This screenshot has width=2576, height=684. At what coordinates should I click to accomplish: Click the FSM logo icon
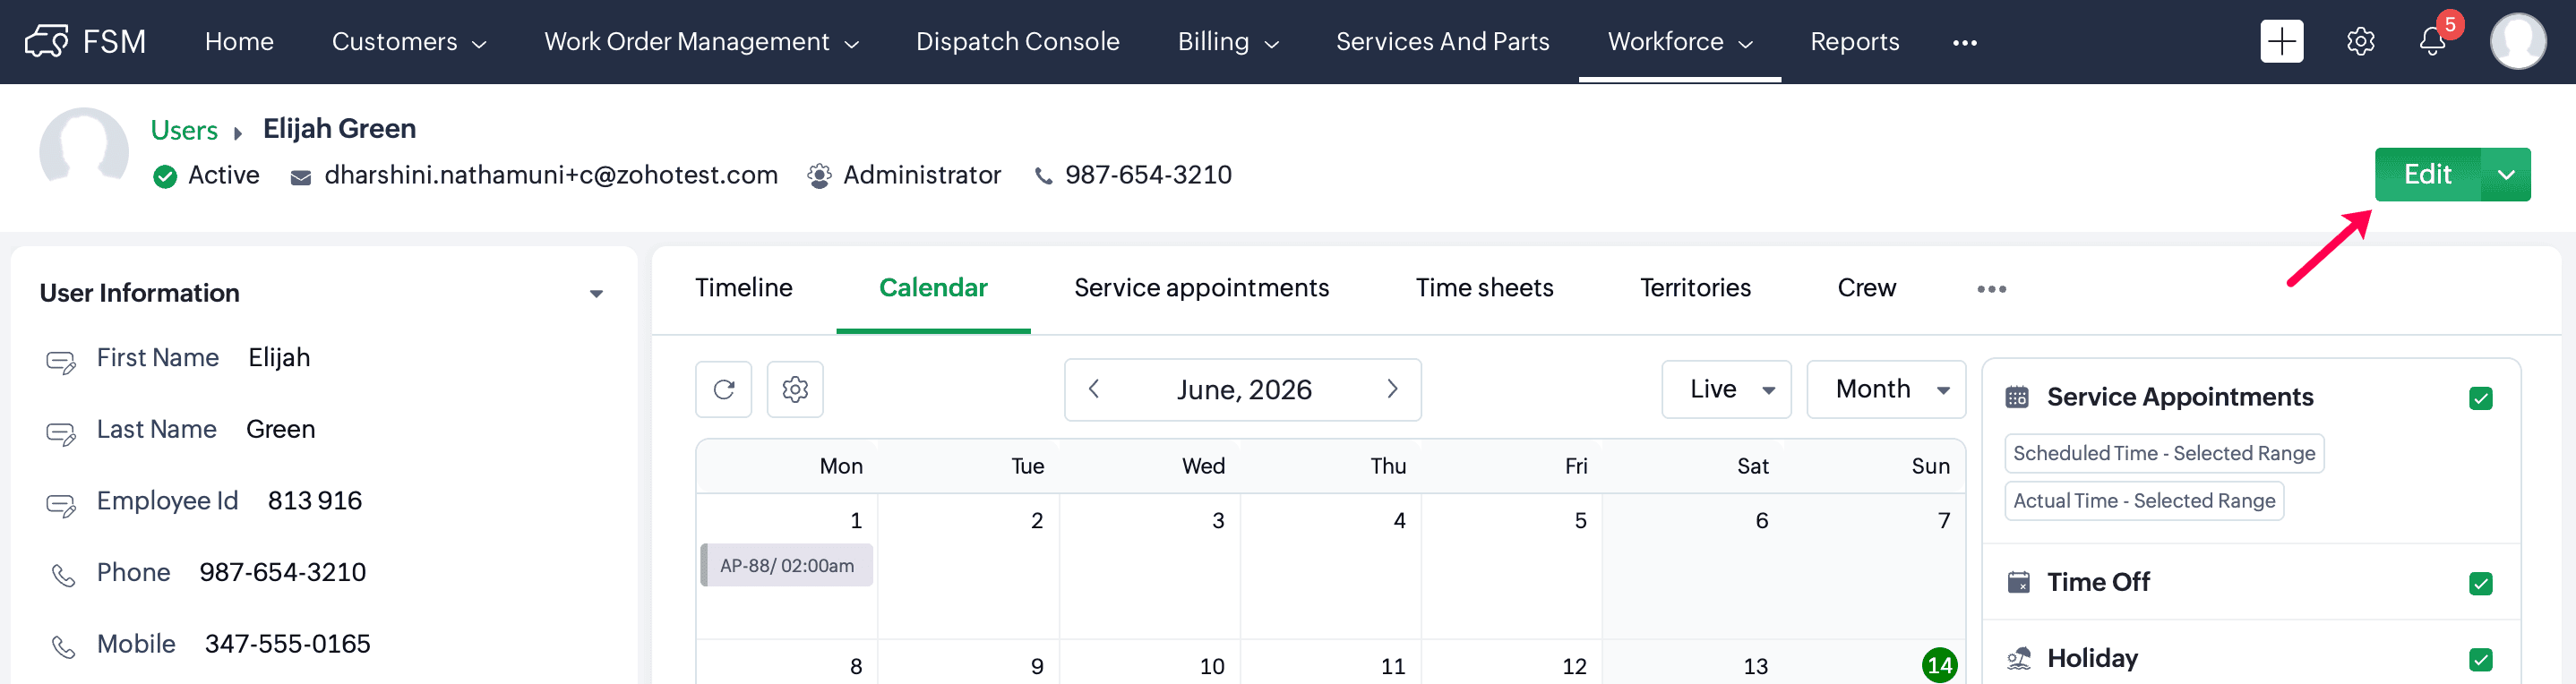point(46,41)
